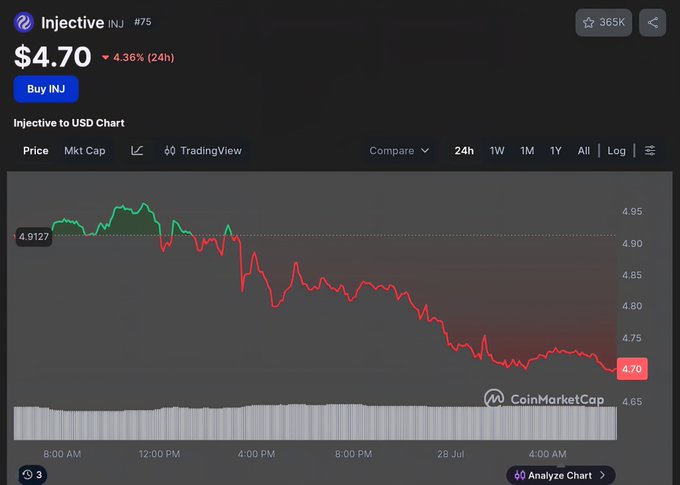Select the 1W time range
Image resolution: width=680 pixels, height=485 pixels.
coord(497,151)
